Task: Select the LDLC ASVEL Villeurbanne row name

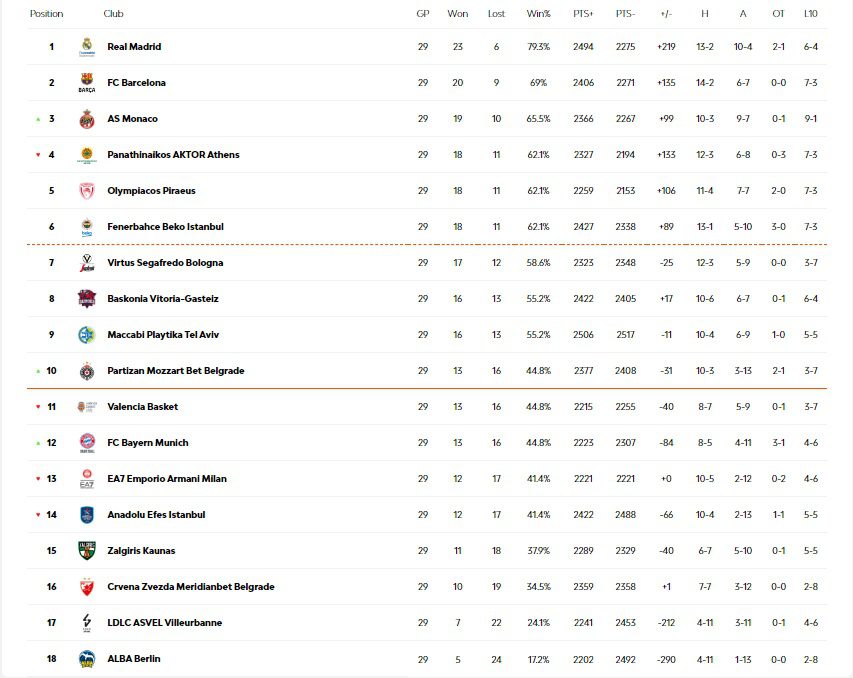Action: 164,623
